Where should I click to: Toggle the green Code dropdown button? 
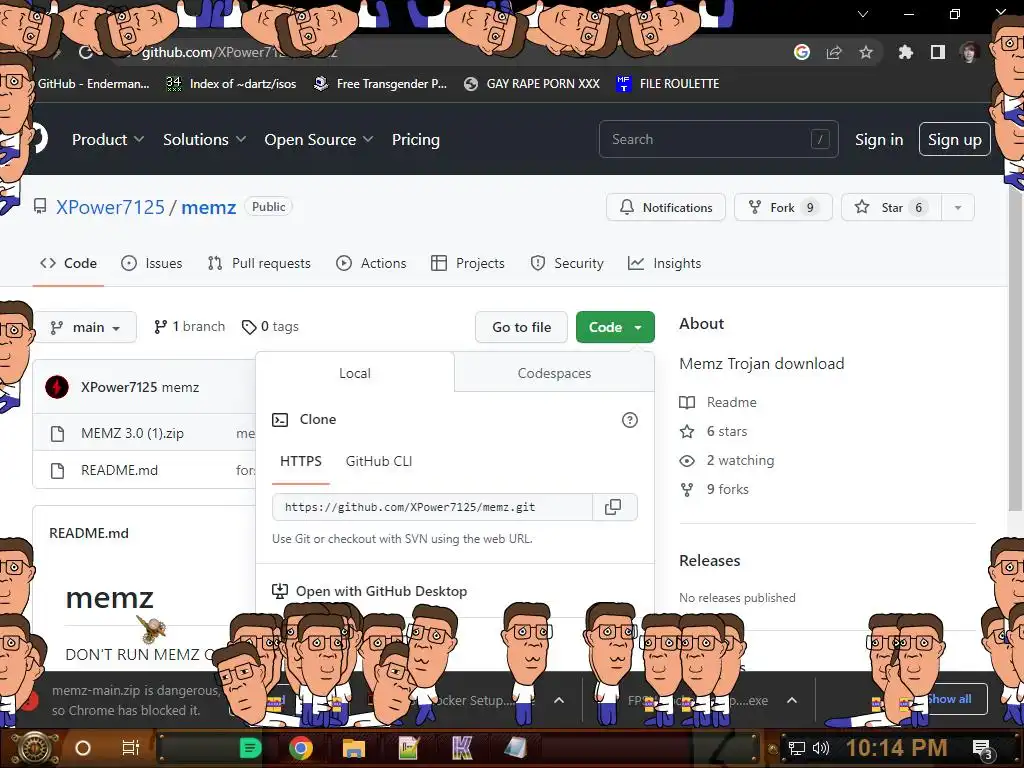point(615,327)
